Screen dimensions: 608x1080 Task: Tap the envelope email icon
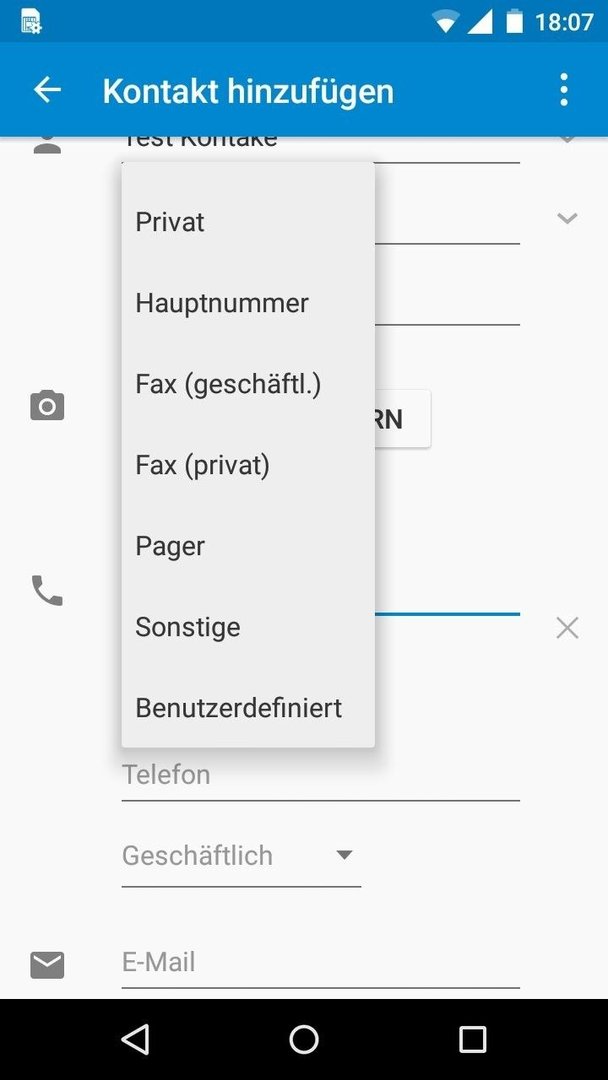pyautogui.click(x=48, y=965)
